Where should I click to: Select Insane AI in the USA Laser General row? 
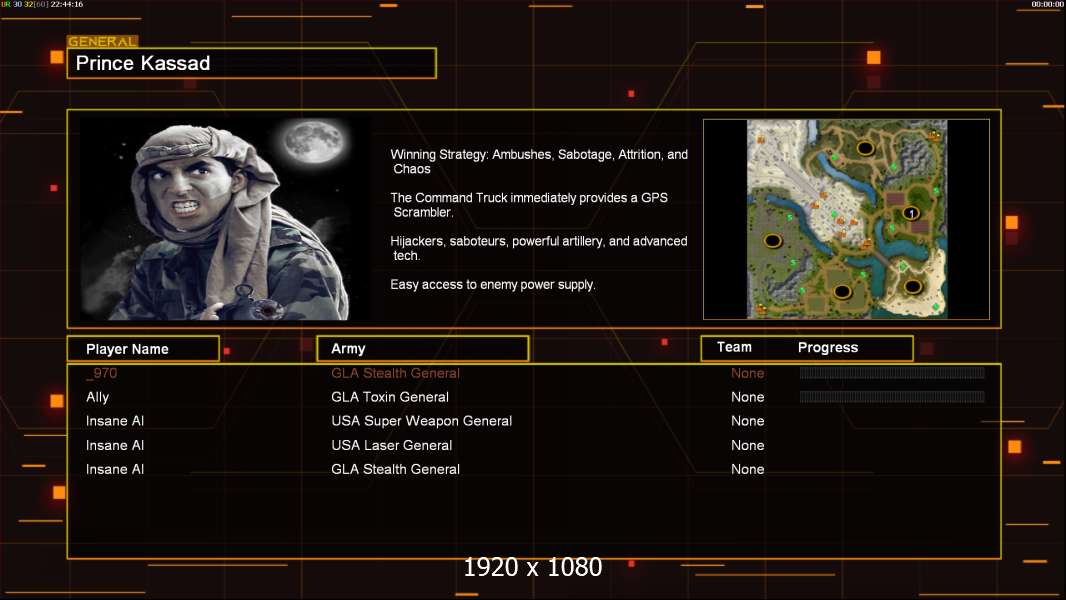click(x=115, y=445)
